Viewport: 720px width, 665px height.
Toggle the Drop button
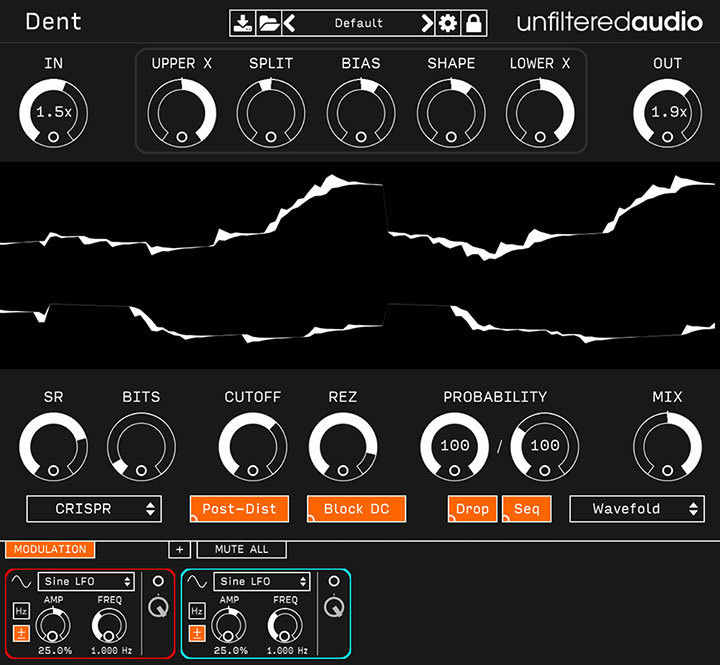click(472, 509)
